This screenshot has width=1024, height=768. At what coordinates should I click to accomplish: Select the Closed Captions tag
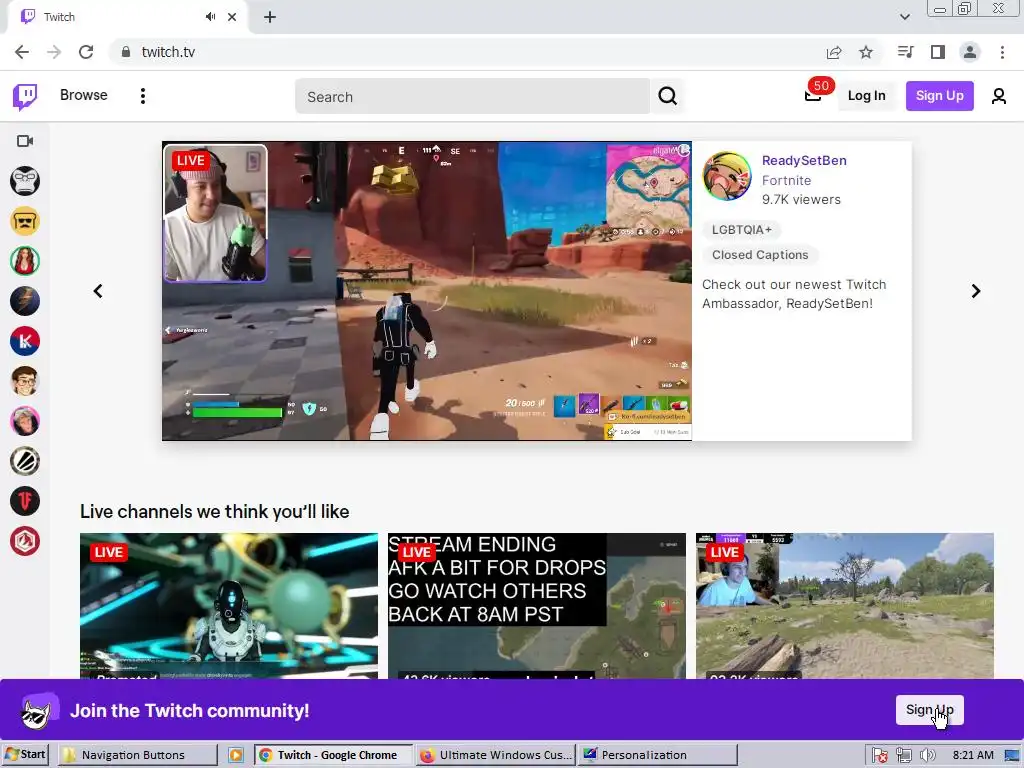point(760,255)
